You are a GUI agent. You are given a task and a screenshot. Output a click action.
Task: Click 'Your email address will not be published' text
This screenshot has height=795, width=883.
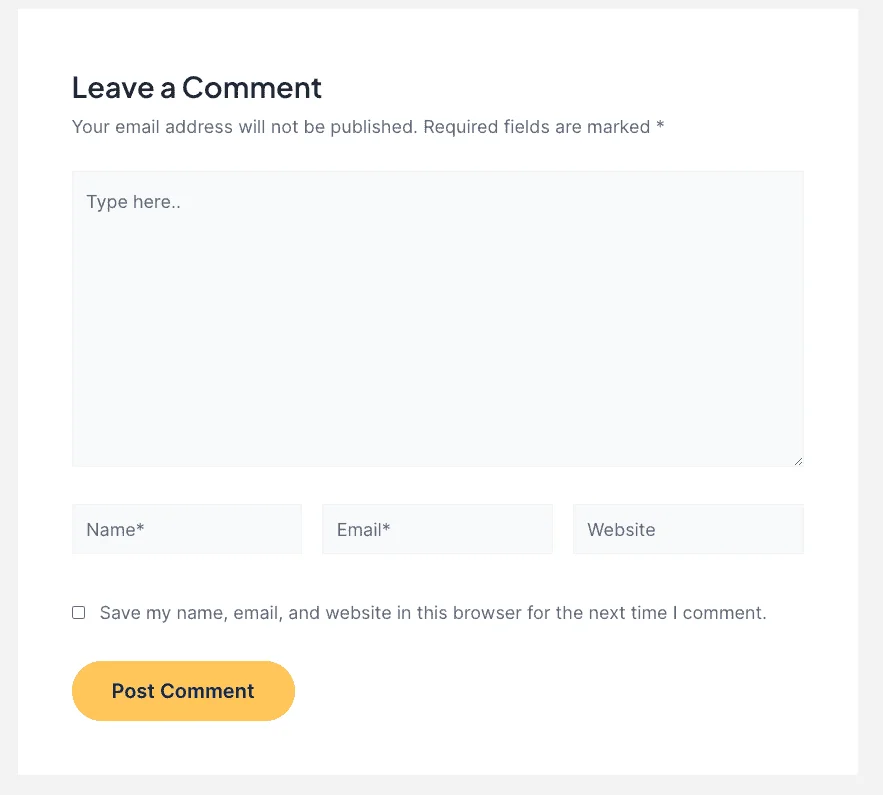coord(244,127)
